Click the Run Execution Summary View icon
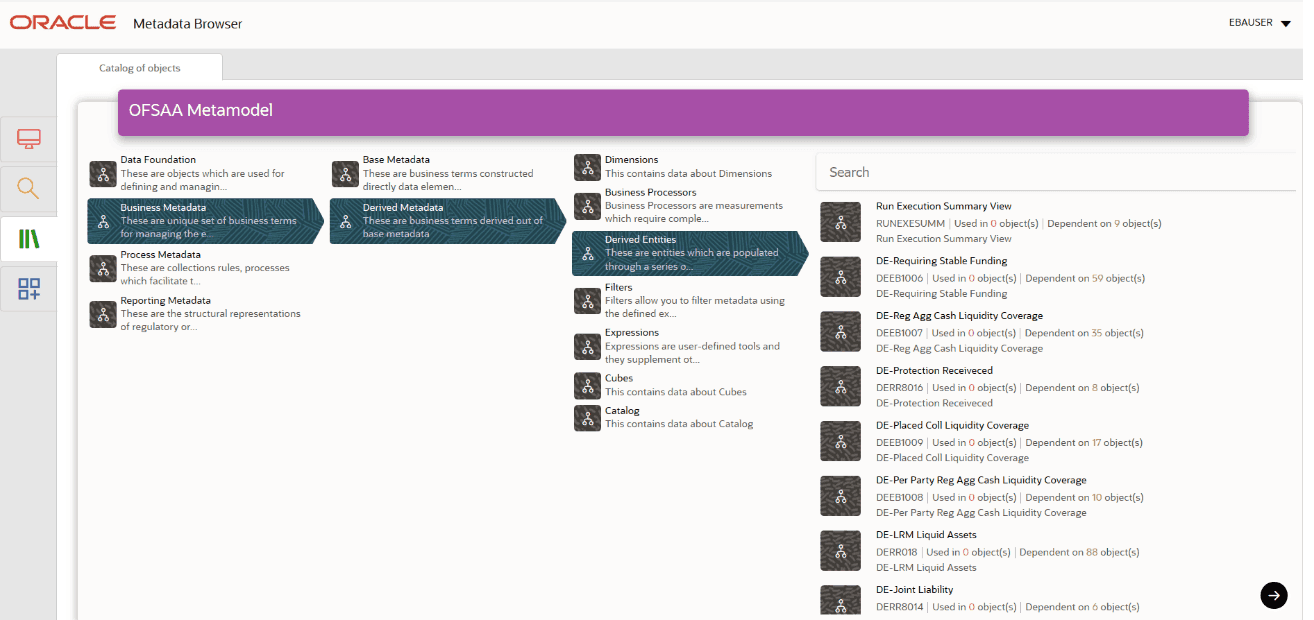 point(841,222)
